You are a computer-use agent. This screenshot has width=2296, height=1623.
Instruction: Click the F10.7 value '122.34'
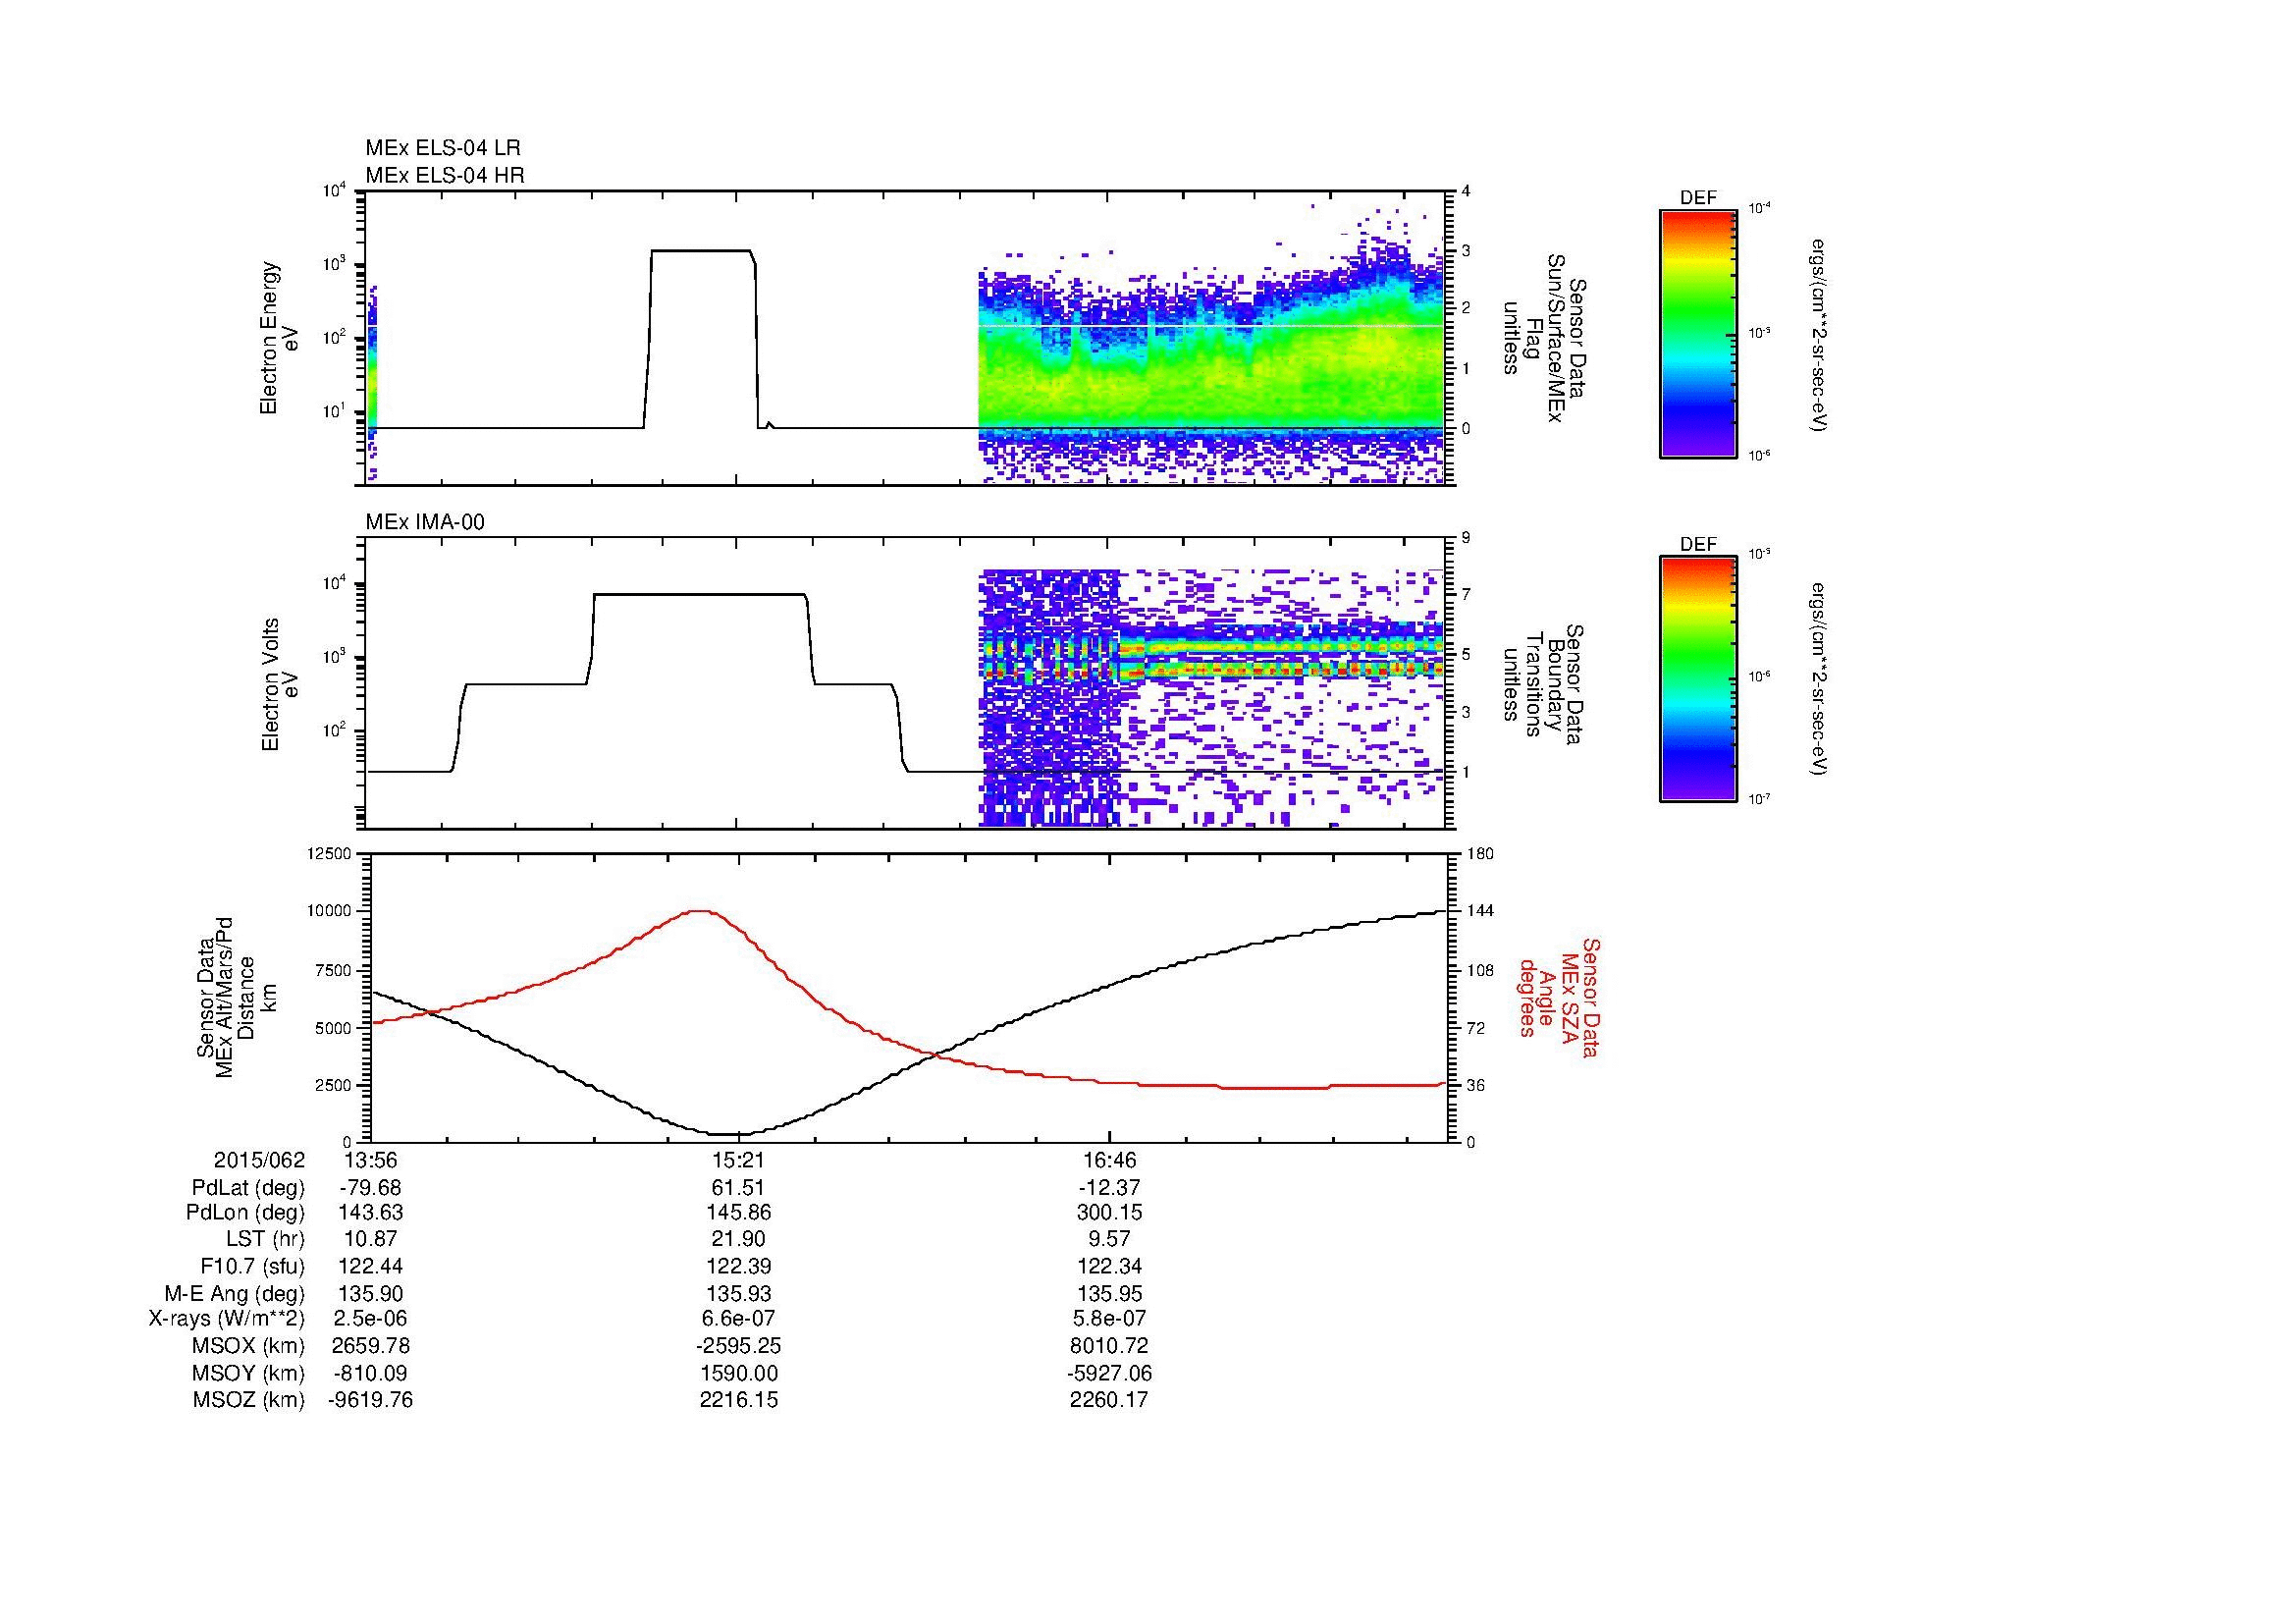click(x=1109, y=1266)
